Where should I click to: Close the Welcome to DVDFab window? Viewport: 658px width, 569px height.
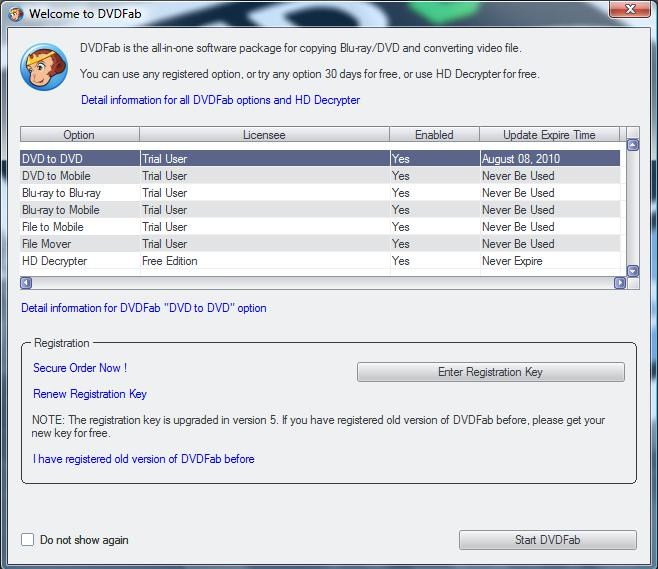[629, 9]
